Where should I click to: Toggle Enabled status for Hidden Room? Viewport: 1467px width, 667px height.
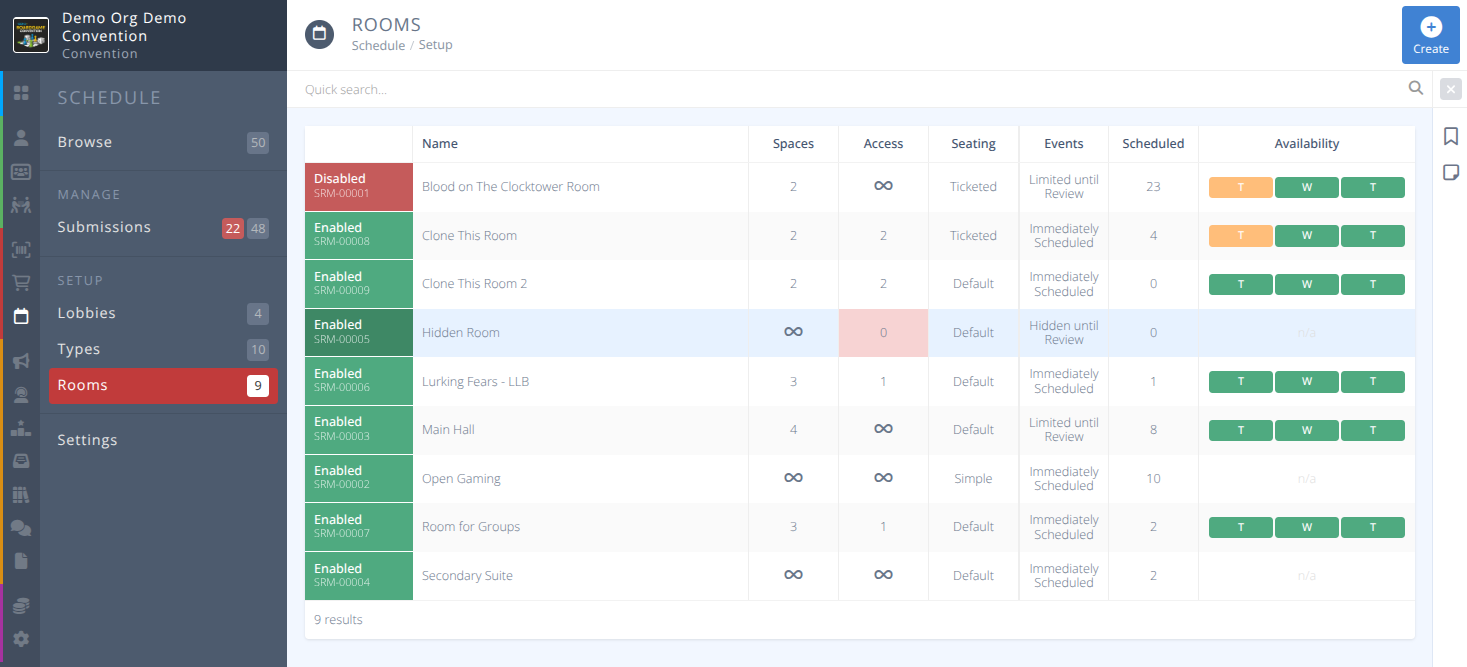pos(358,332)
